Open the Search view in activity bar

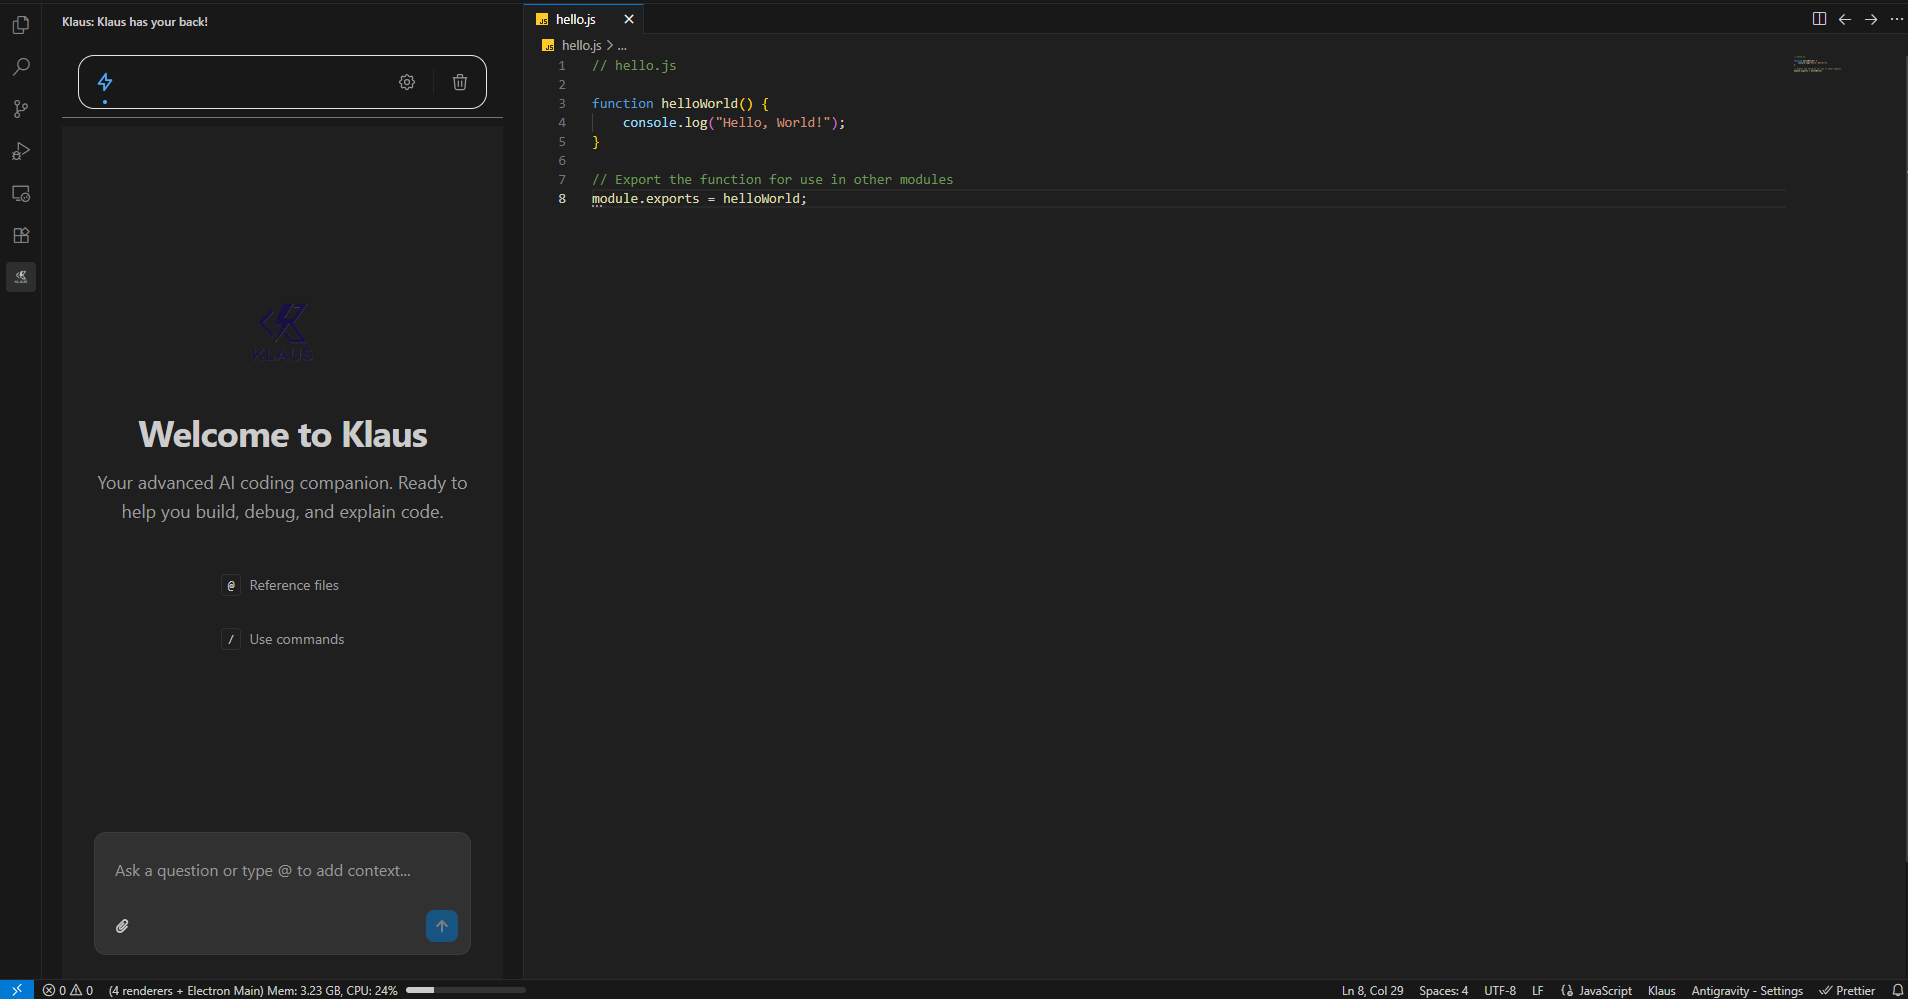[21, 67]
